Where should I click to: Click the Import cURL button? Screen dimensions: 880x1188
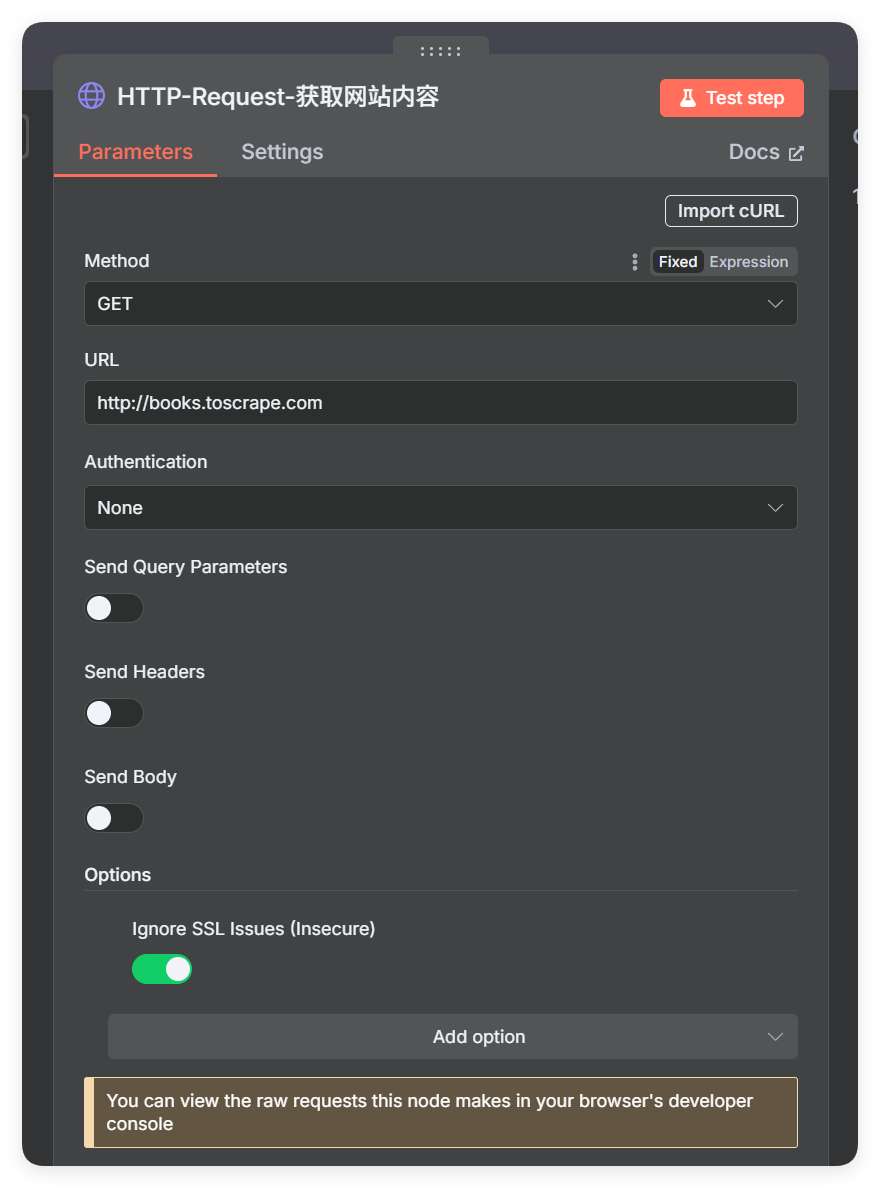point(731,211)
